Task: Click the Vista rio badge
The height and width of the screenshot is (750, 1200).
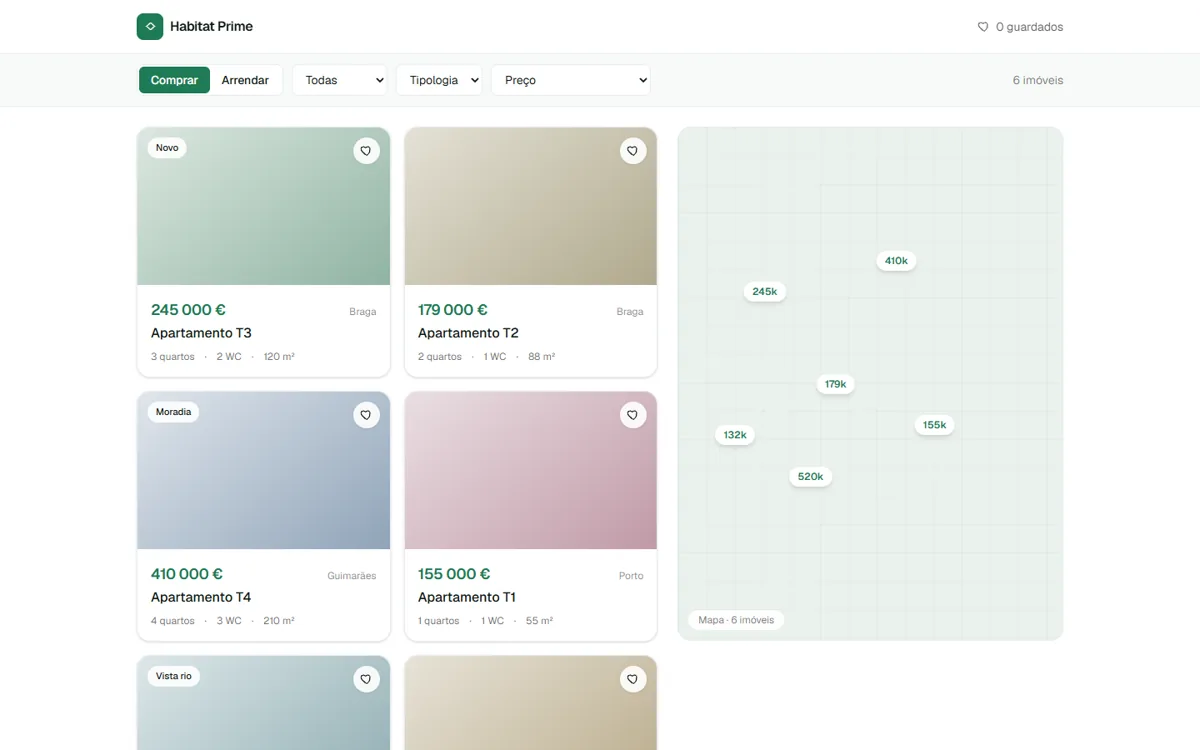Action: pos(174,676)
